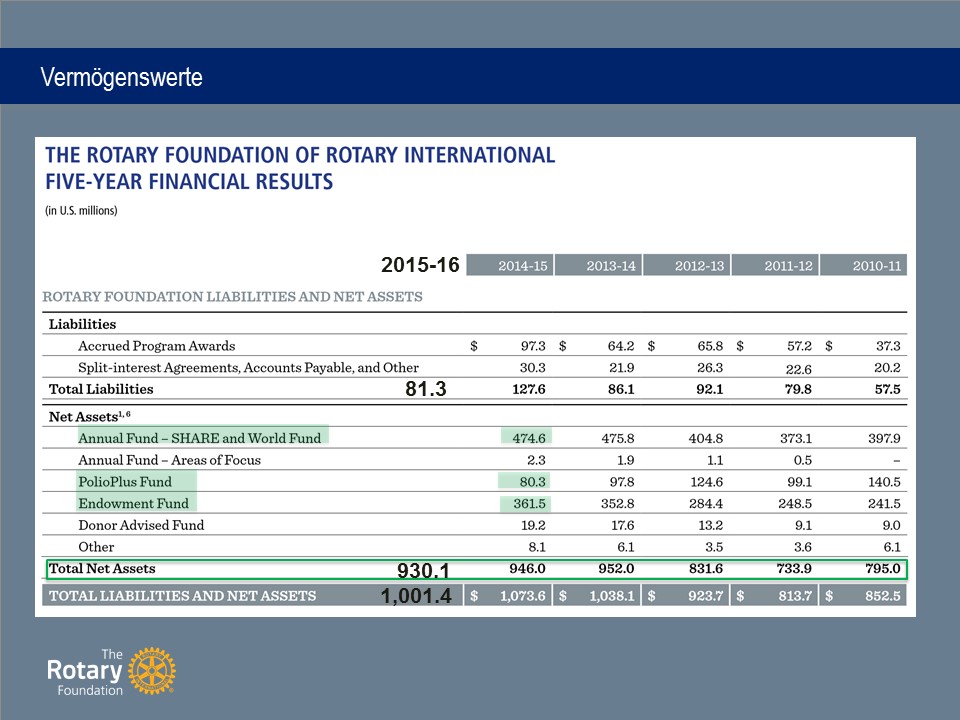Click Accrued Program Awards value "64.2"
Image resolution: width=960 pixels, height=720 pixels.
coord(621,346)
